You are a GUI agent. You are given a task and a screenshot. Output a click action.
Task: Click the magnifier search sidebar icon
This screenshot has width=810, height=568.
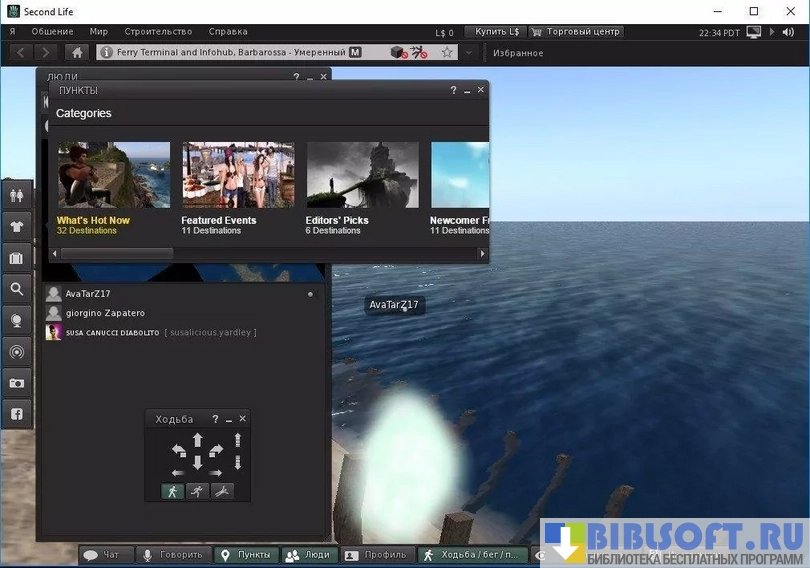(x=16, y=289)
